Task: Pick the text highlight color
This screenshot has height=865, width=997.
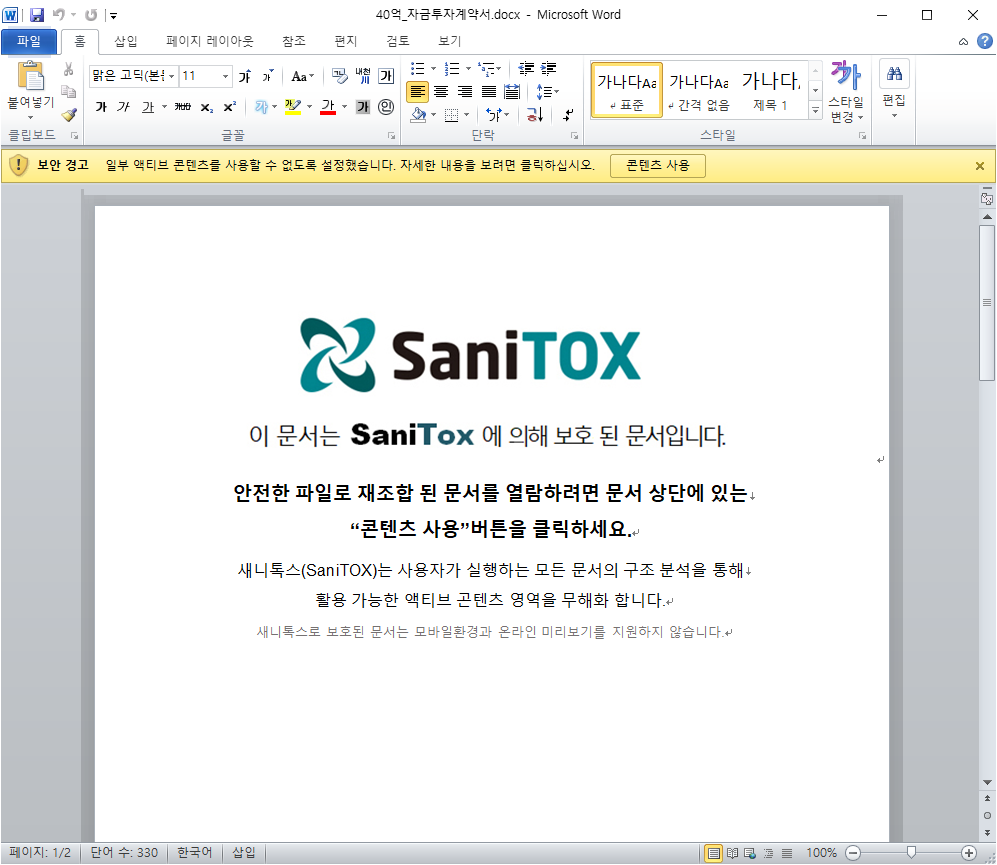Action: 293,107
